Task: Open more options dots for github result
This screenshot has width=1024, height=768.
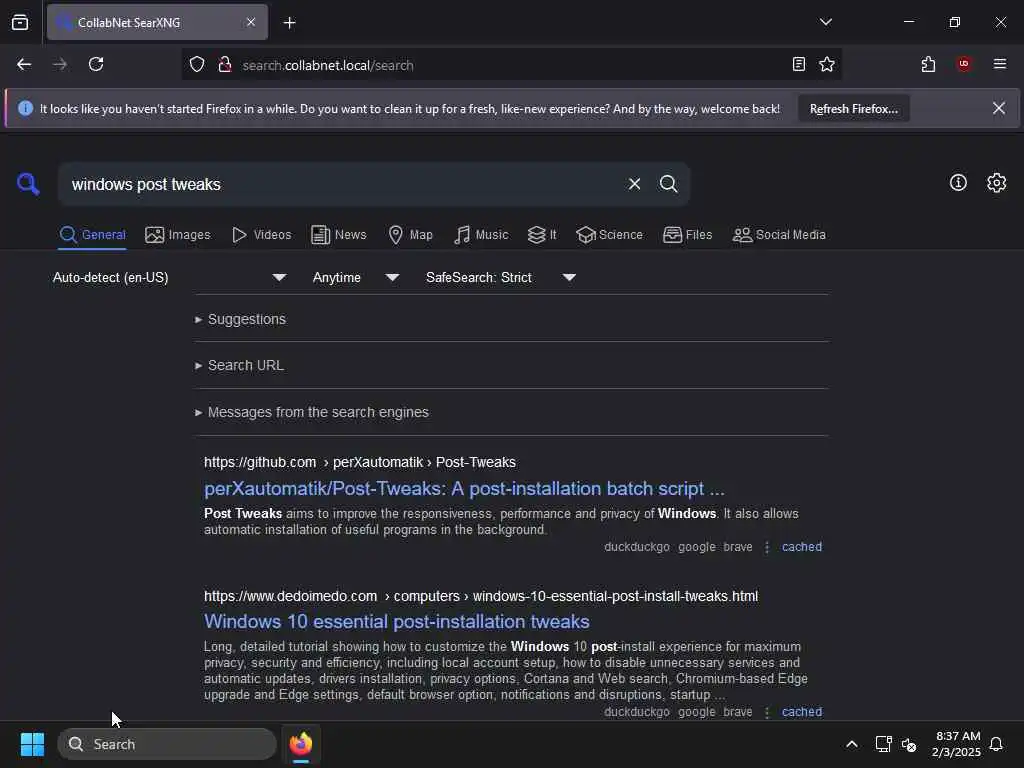Action: click(x=767, y=547)
